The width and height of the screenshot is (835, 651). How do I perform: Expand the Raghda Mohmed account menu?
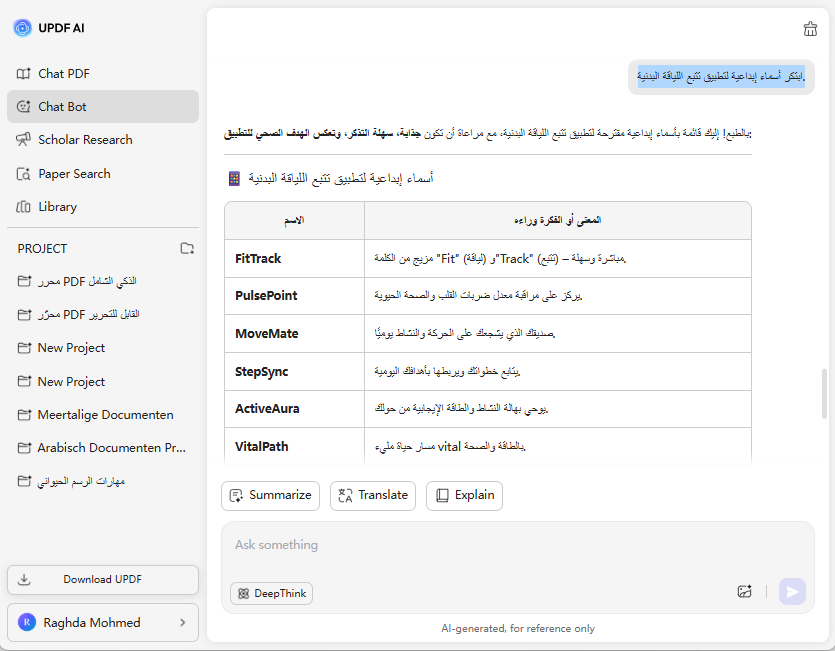pyautogui.click(x=102, y=622)
